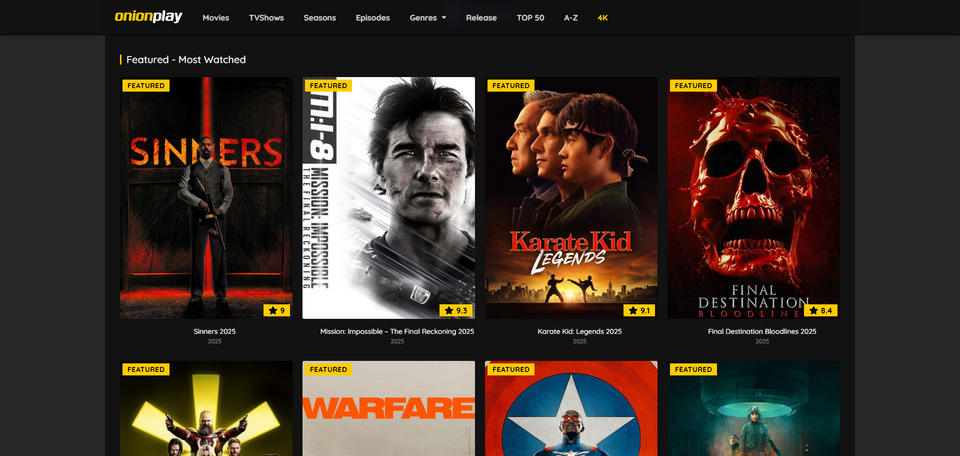The image size is (960, 456).
Task: Click year 2025 under Final Destination Bloodlines
Action: pos(762,342)
